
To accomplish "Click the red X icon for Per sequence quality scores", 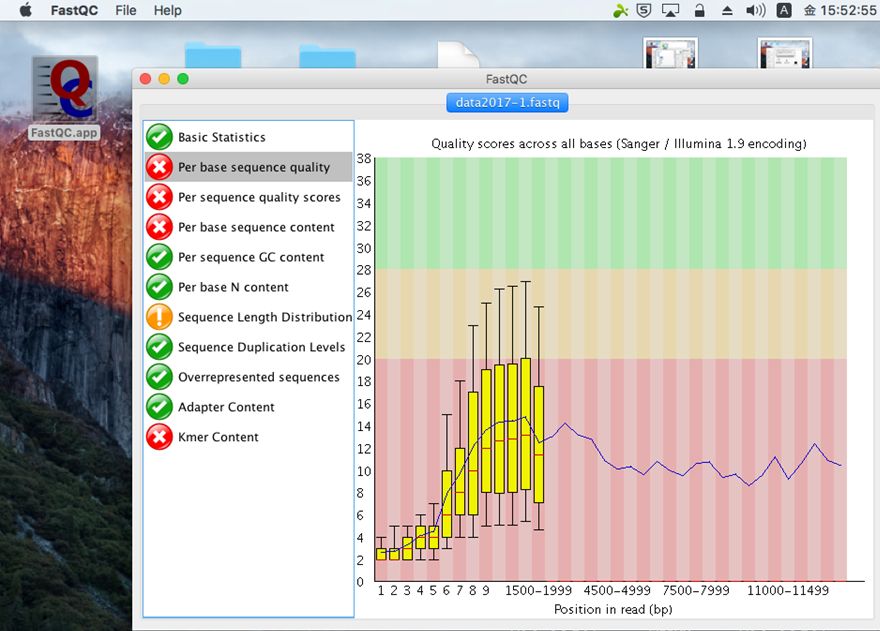I will tap(159, 197).
